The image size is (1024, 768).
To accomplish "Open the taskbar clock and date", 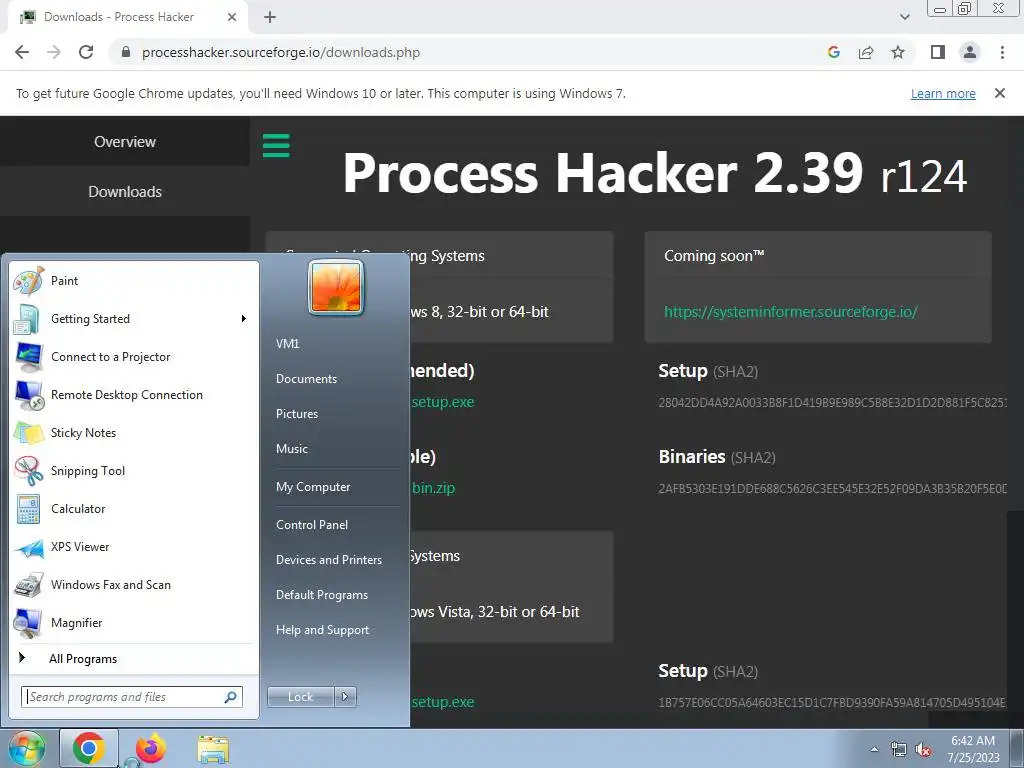I will [973, 749].
